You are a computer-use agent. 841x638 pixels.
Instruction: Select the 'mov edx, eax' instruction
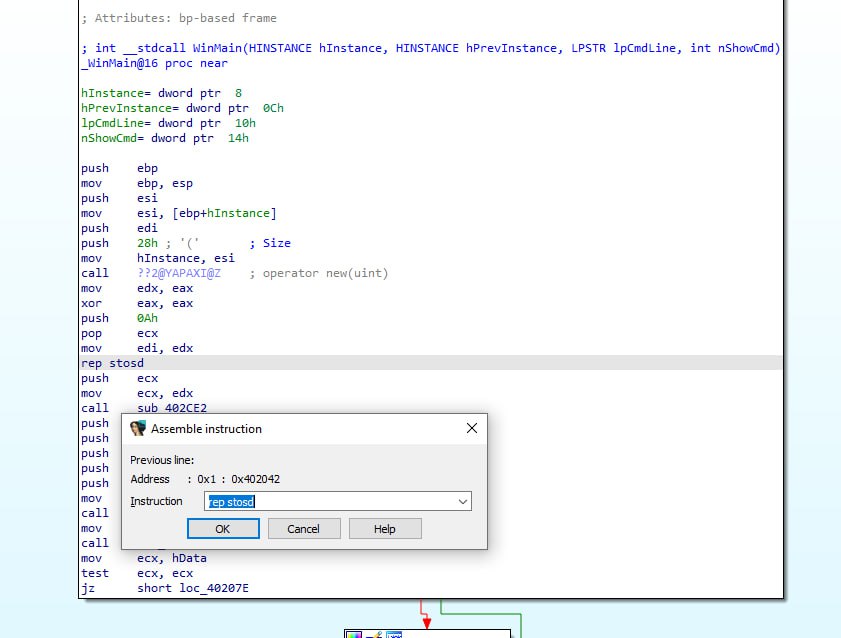click(137, 288)
